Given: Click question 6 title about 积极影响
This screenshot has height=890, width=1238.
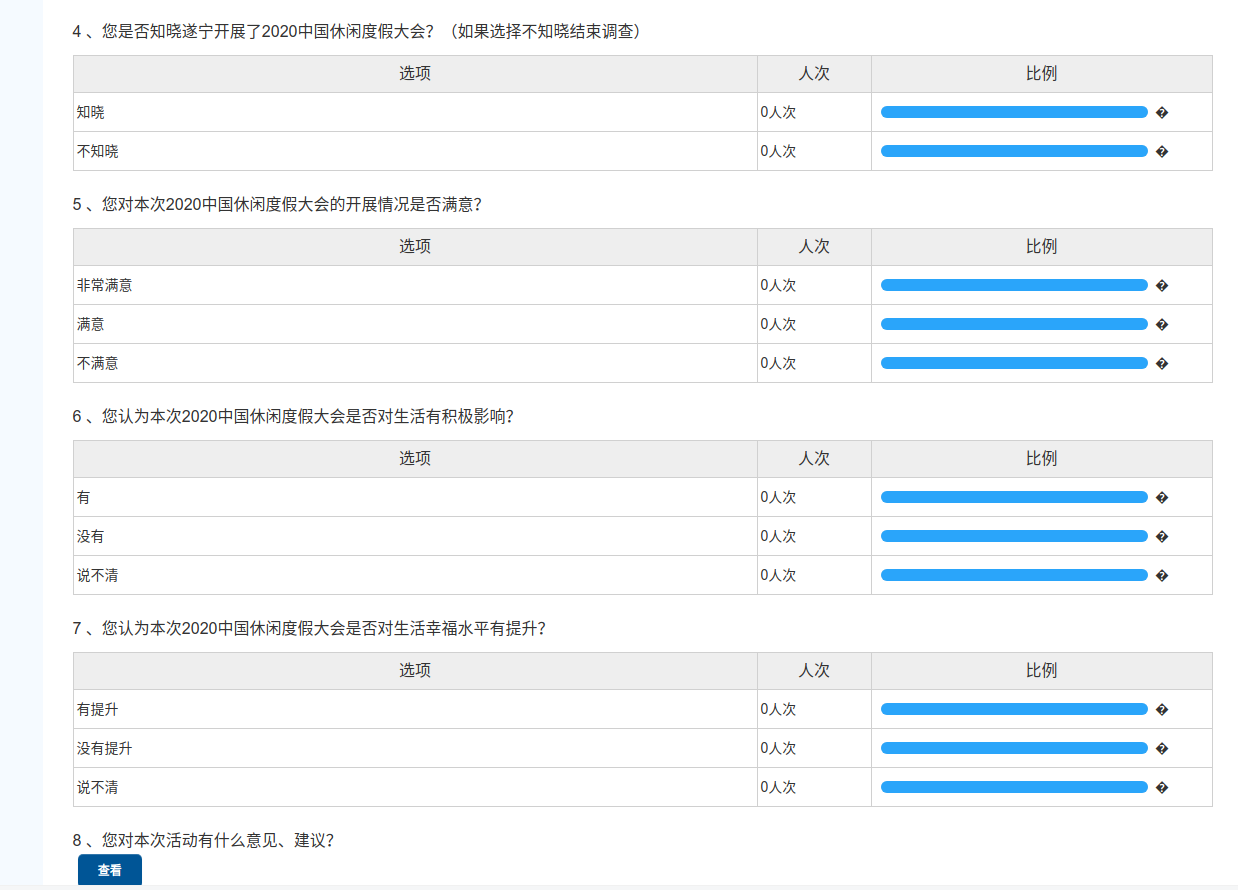Looking at the screenshot, I should pos(294,416).
